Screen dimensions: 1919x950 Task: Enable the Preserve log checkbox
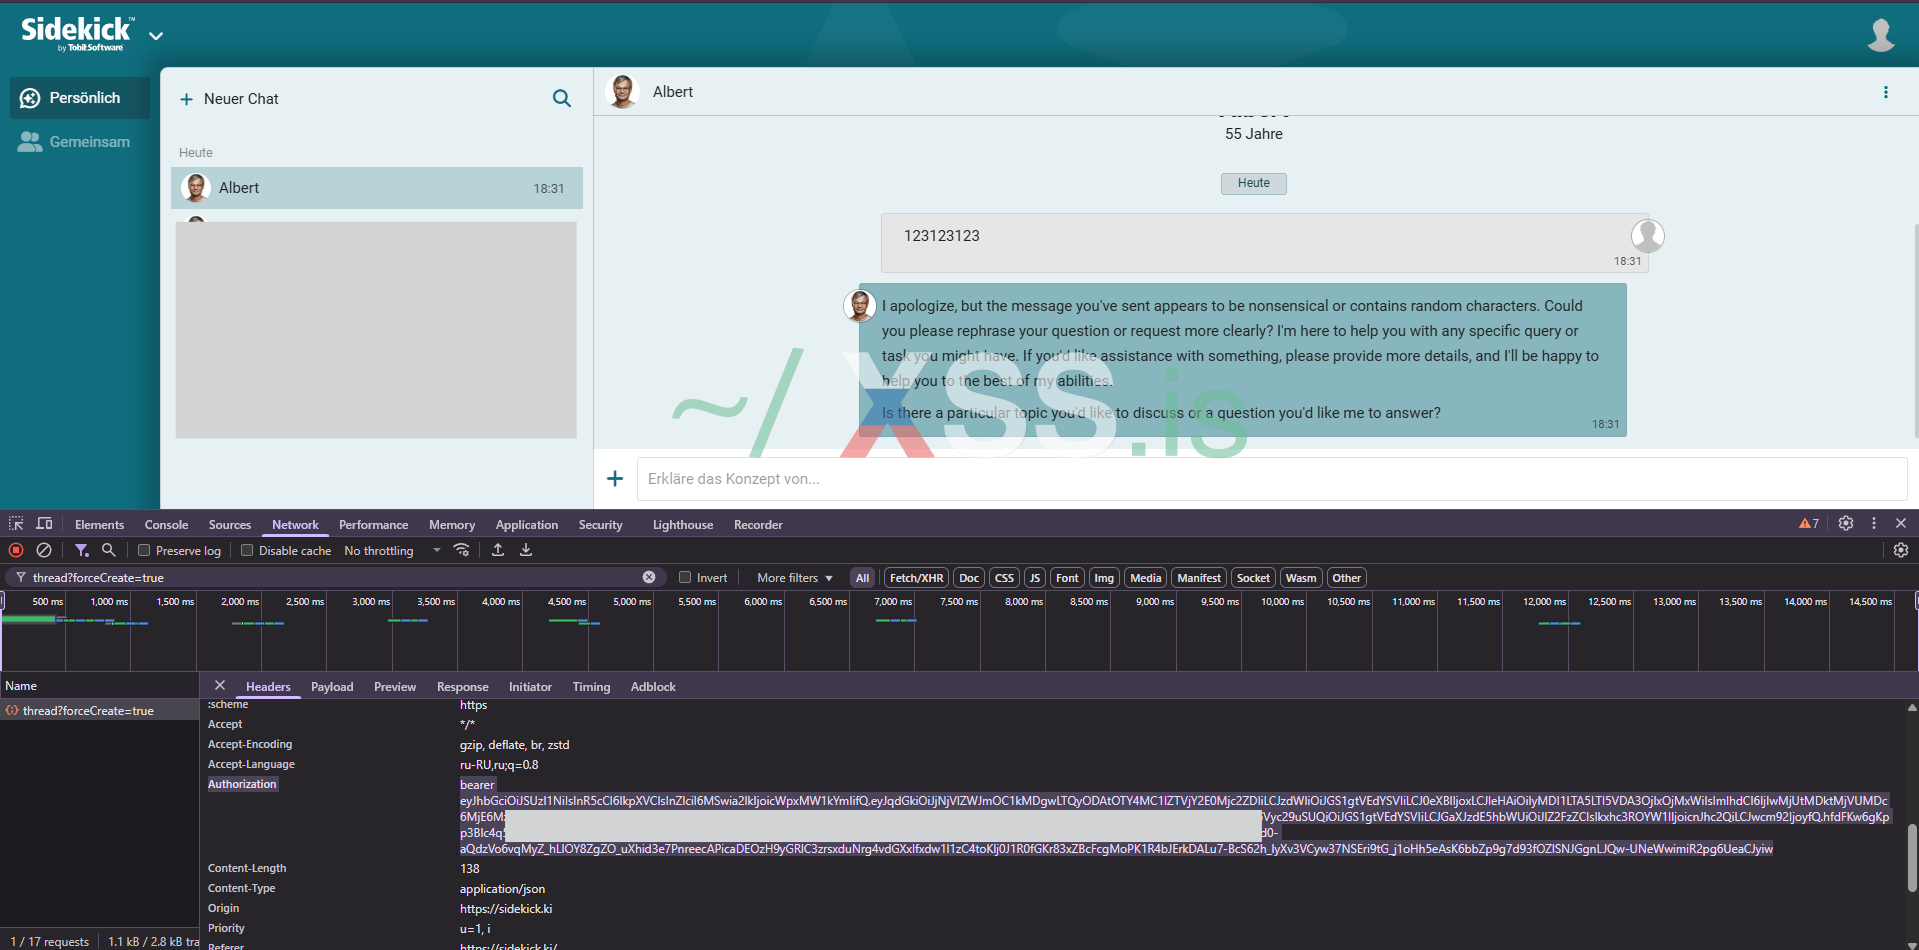point(144,550)
